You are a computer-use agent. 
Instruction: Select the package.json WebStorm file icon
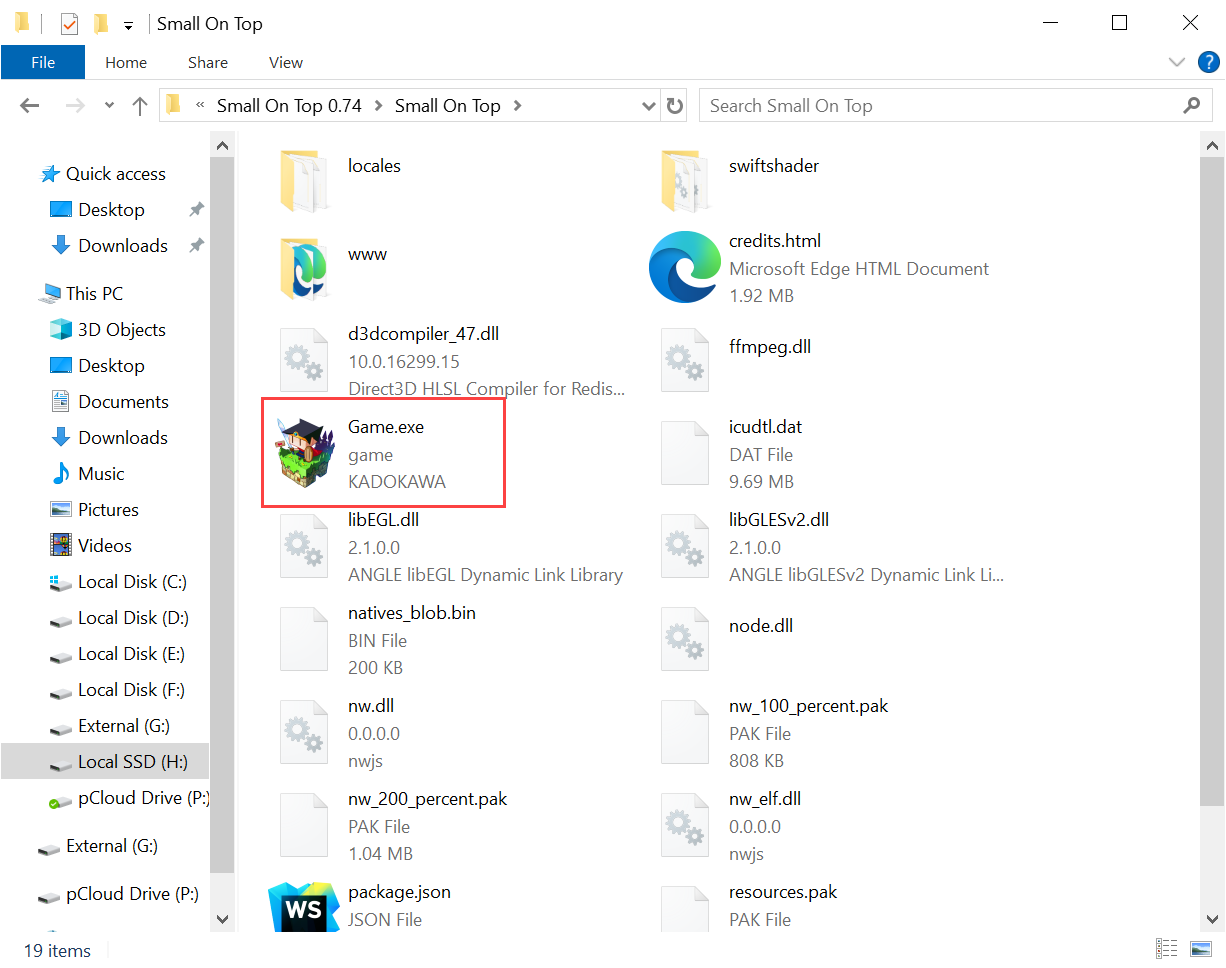click(x=303, y=906)
